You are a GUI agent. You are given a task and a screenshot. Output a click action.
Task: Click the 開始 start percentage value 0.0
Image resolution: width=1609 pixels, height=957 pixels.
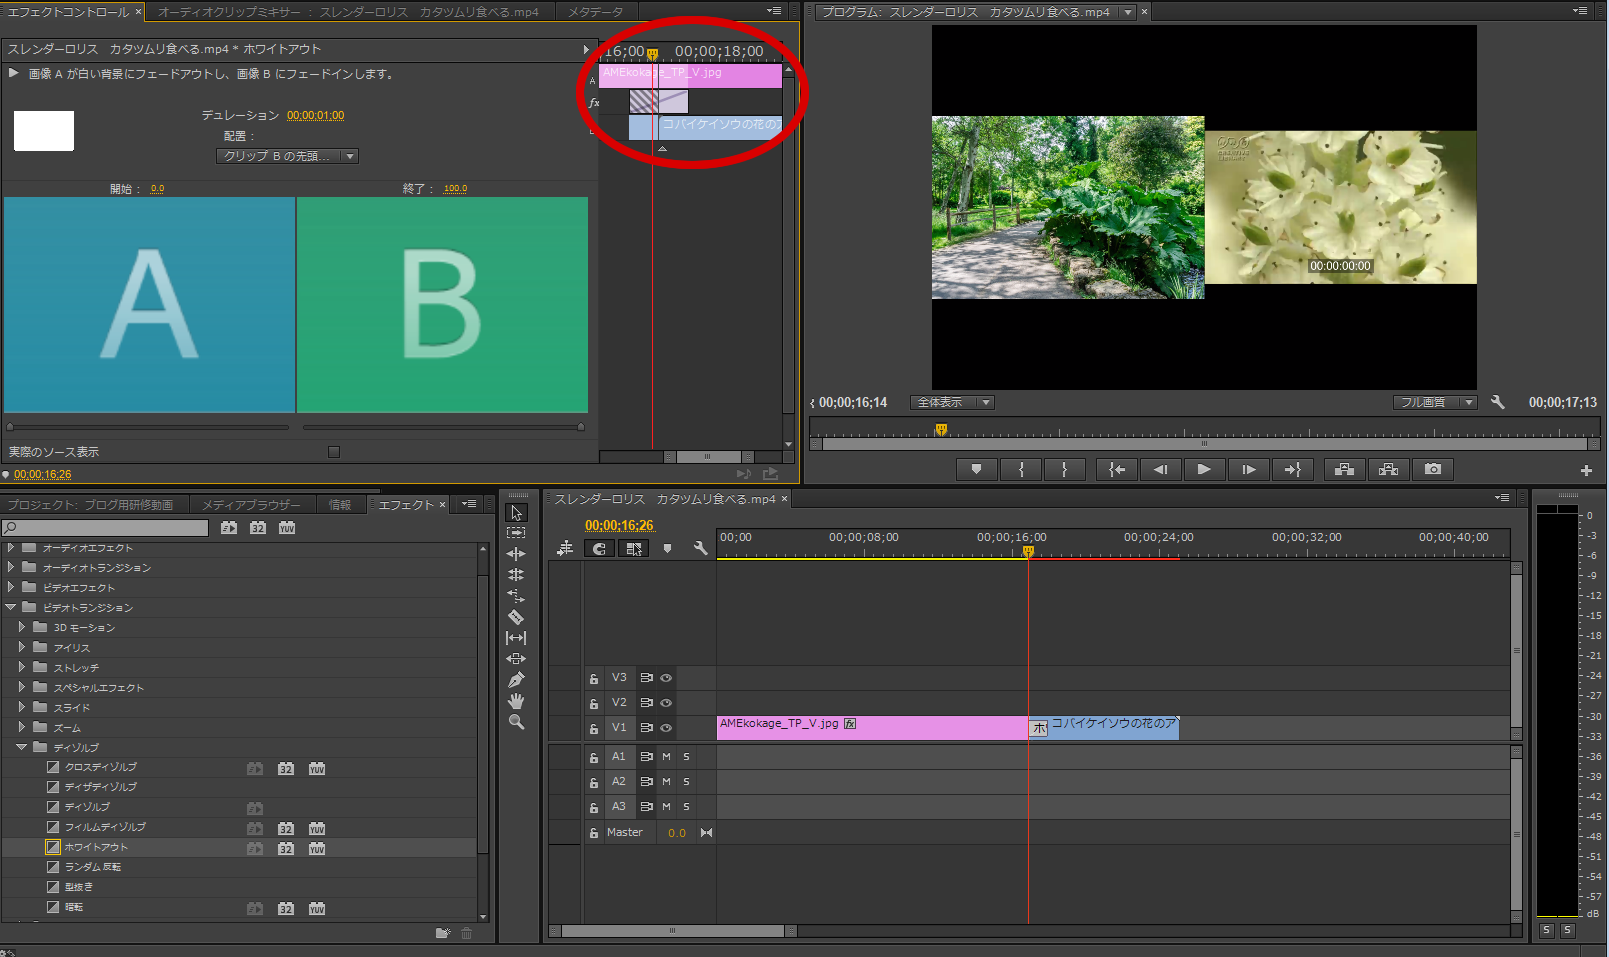click(157, 188)
